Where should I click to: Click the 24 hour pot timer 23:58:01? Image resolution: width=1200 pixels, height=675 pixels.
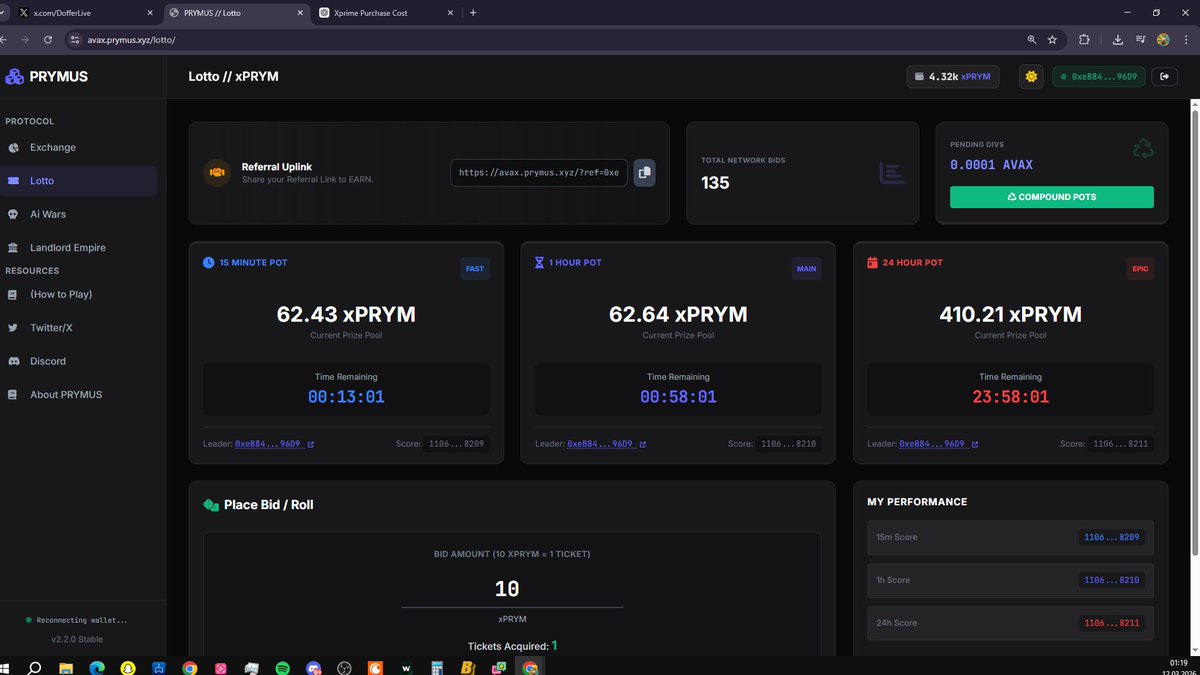[x=1010, y=397]
